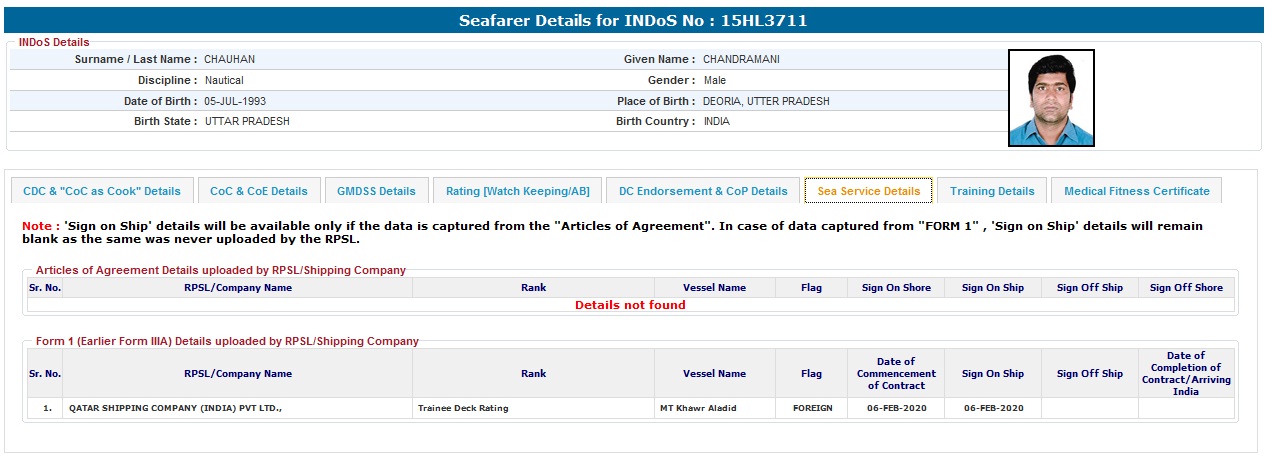1277x457 pixels.
Task: Select the Trainee Deck Rating cell
Action: [463, 408]
